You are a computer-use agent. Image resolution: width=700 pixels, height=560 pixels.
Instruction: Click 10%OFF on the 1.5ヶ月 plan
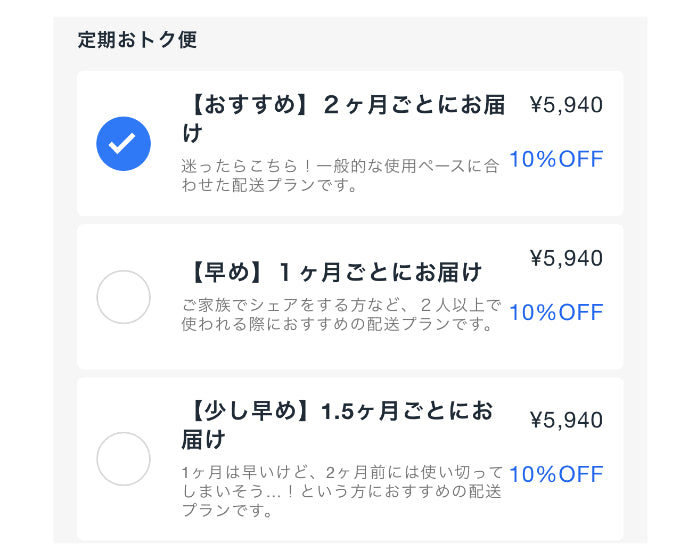(556, 474)
